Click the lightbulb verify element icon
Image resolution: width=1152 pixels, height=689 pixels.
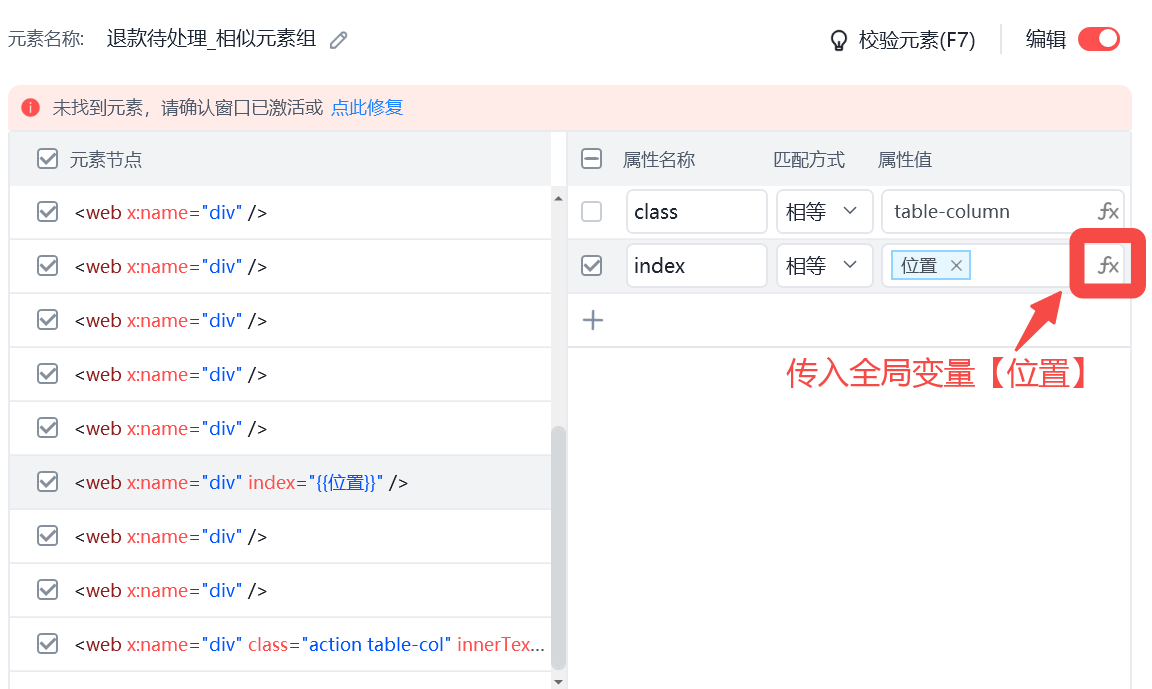tap(839, 40)
